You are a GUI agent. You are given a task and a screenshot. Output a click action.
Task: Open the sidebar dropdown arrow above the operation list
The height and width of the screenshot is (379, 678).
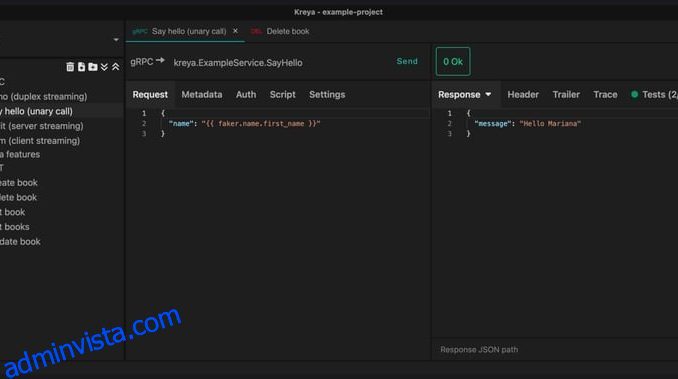pos(116,40)
